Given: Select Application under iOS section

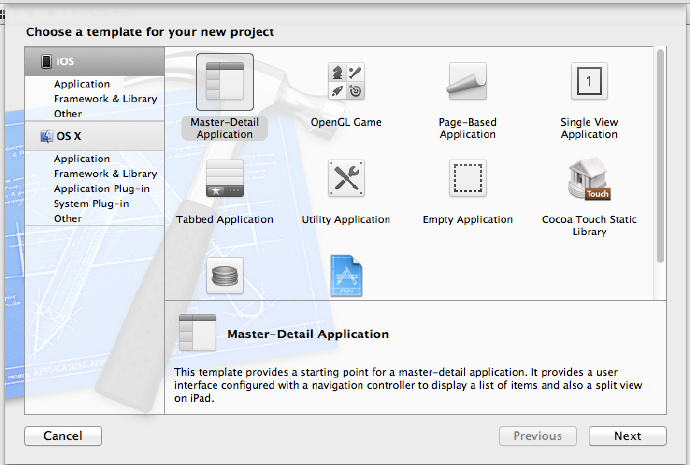Looking at the screenshot, I should click(x=82, y=84).
